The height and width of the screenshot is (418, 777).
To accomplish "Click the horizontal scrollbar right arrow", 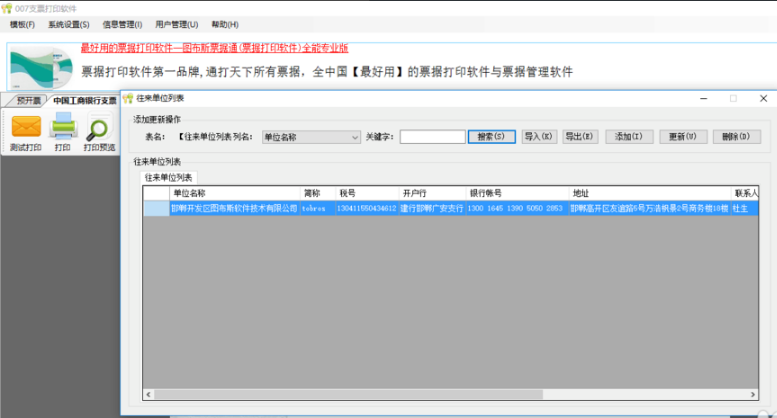I will tap(753, 394).
